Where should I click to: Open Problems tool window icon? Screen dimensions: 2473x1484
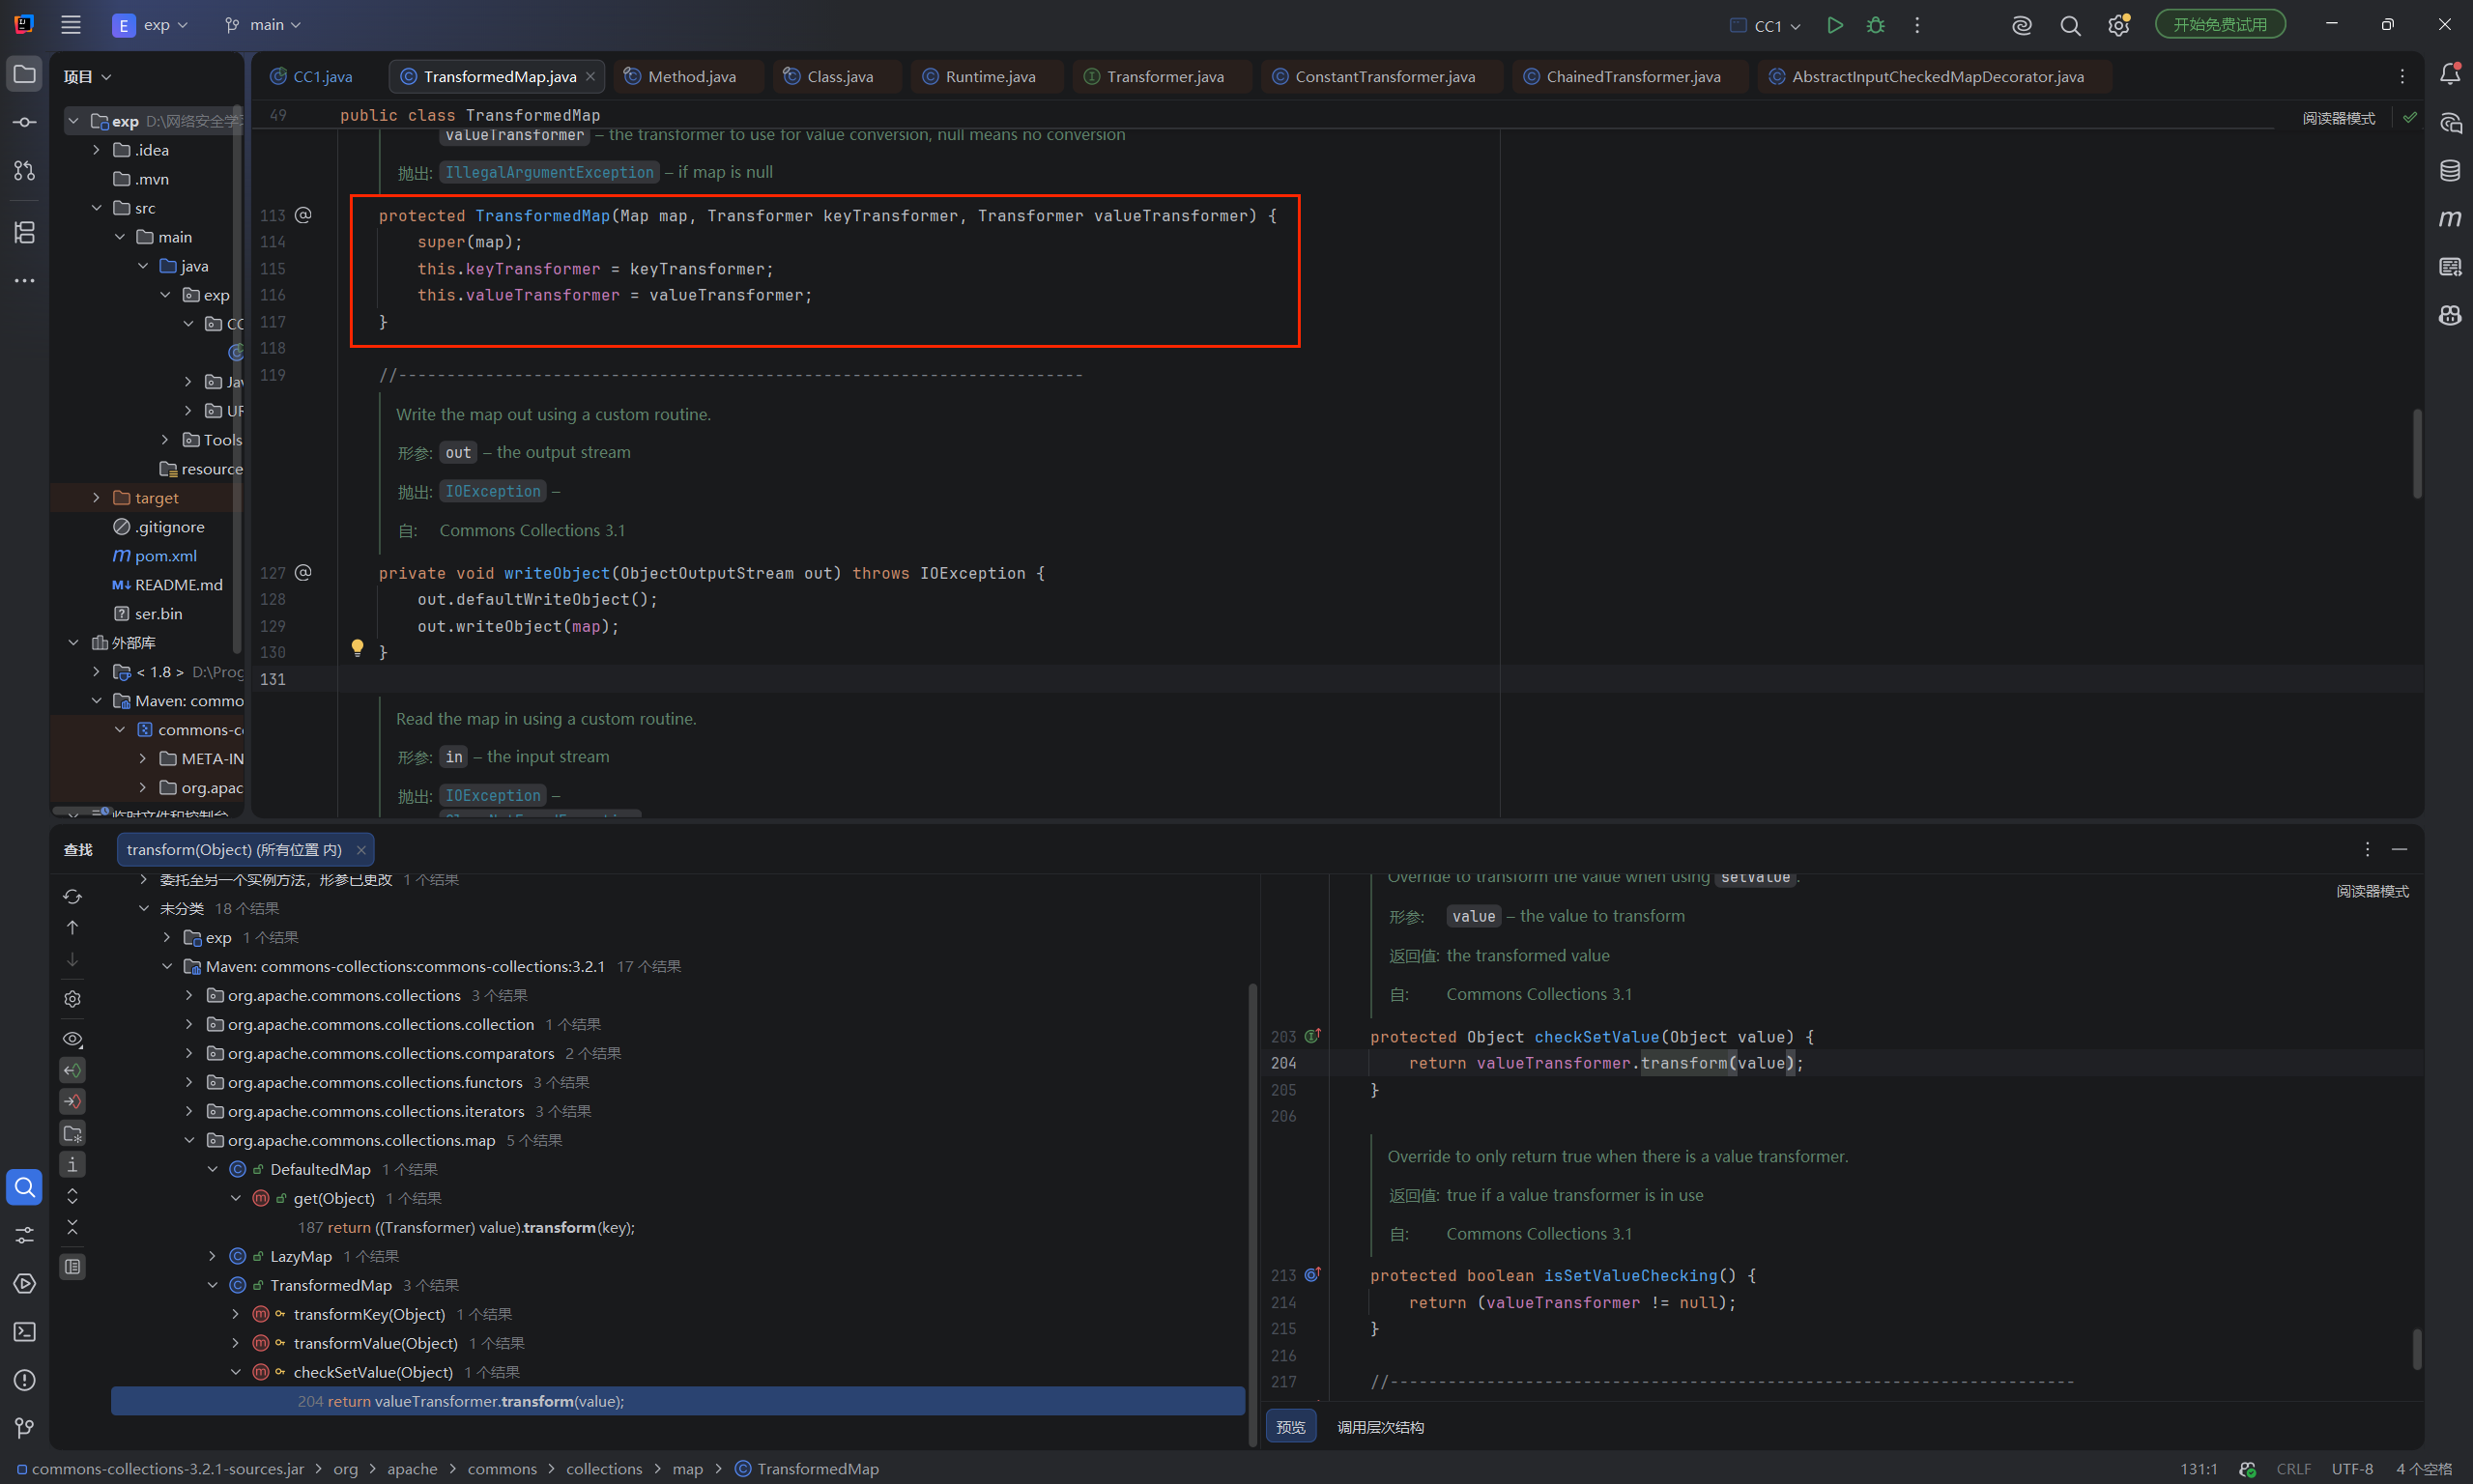tap(25, 1381)
